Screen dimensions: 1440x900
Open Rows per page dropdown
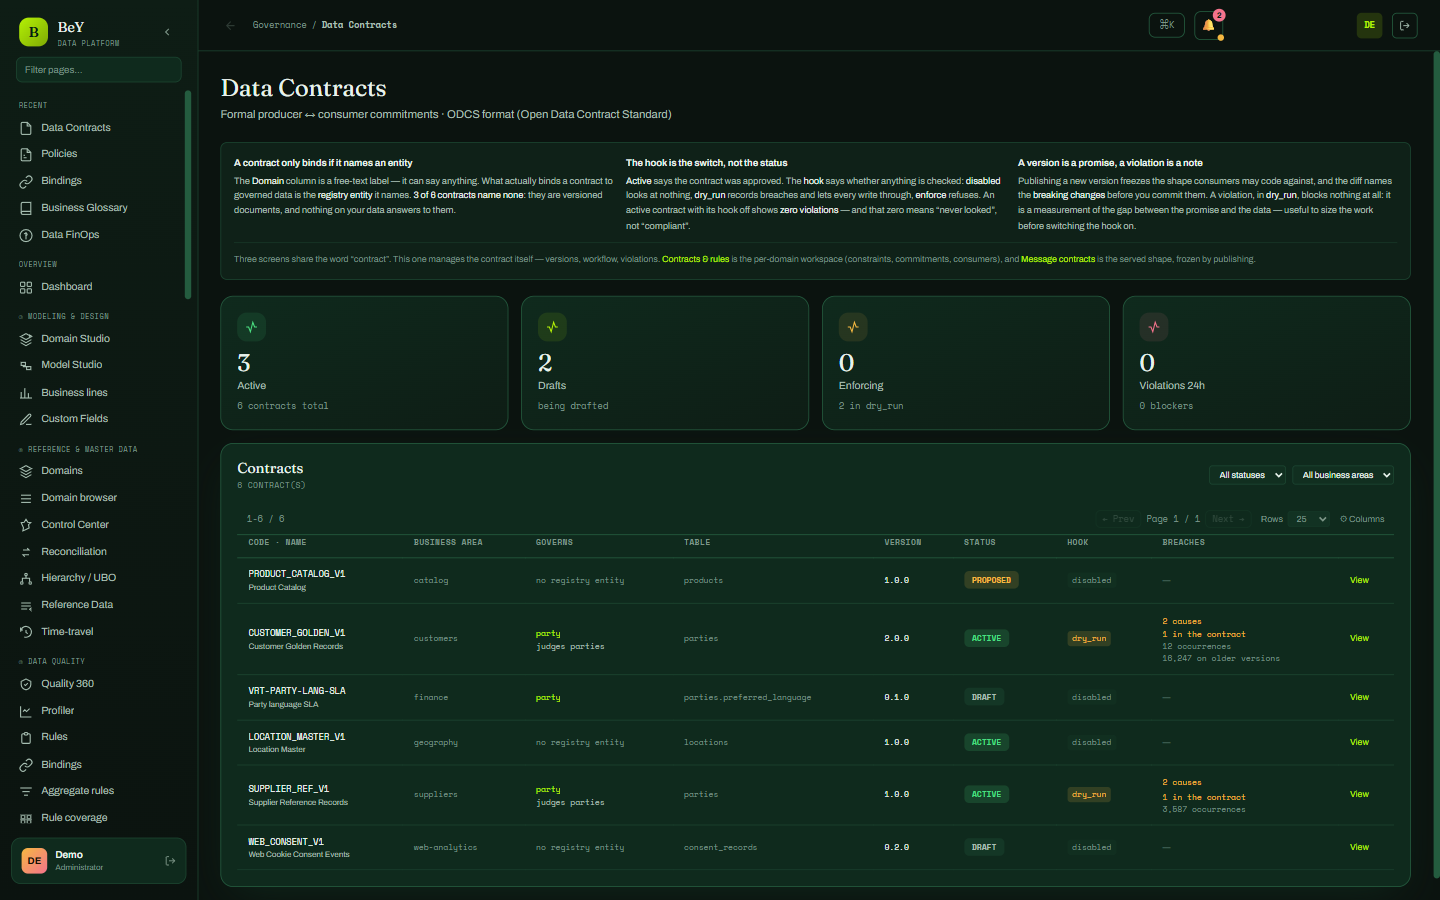pos(1308,519)
